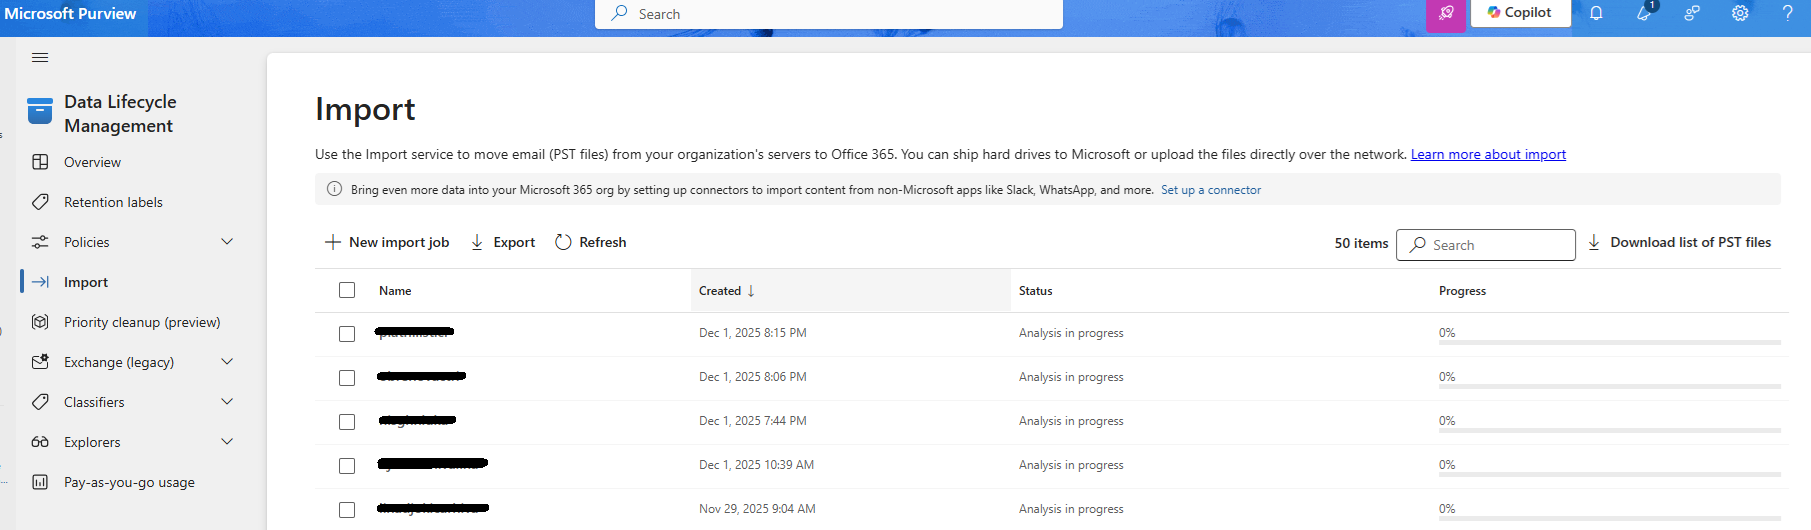The image size is (1811, 530).
Task: Select the row created Dec 1, 2025 10:39 AM
Action: point(347,466)
